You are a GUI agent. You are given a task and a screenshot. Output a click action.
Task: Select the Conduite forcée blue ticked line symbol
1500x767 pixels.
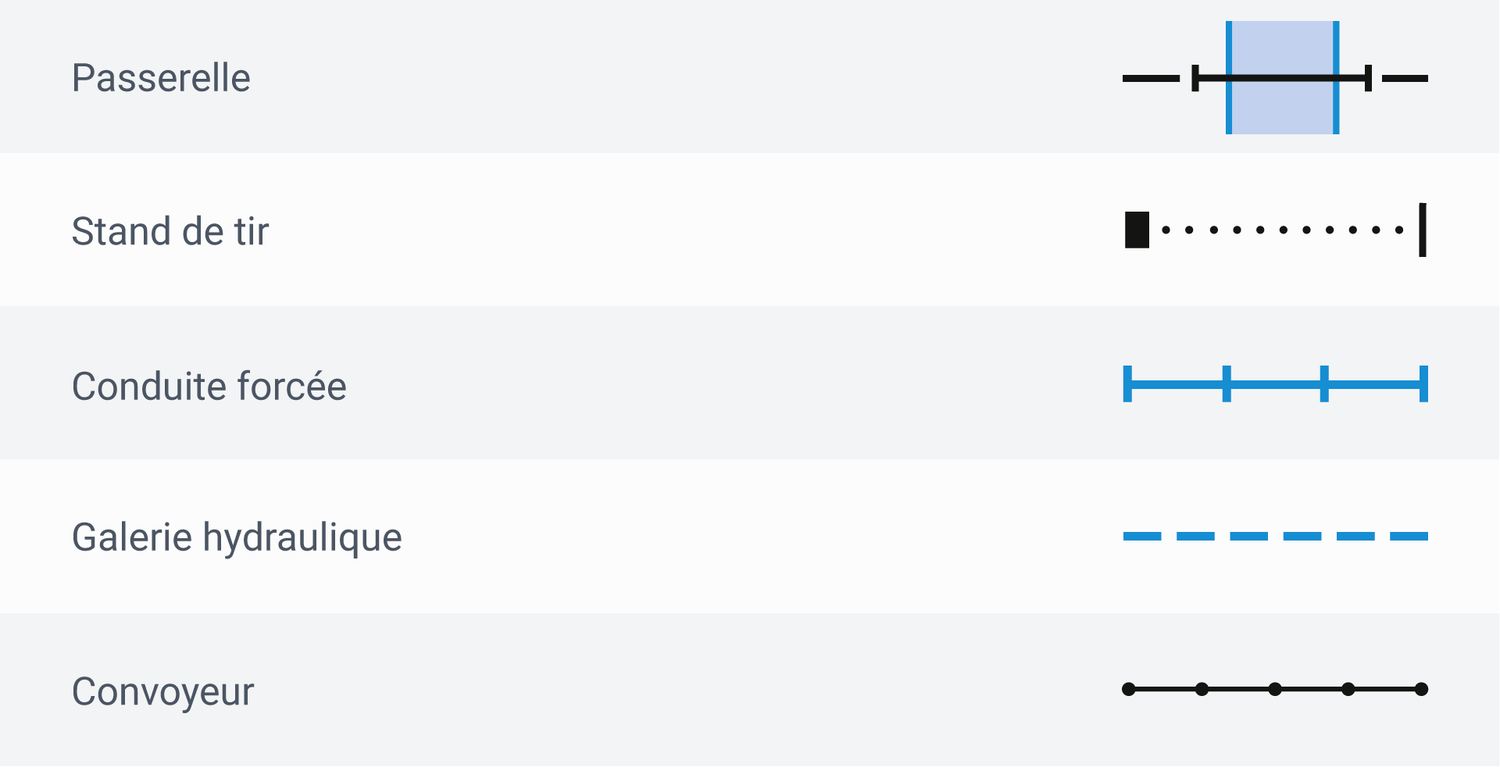[1275, 384]
